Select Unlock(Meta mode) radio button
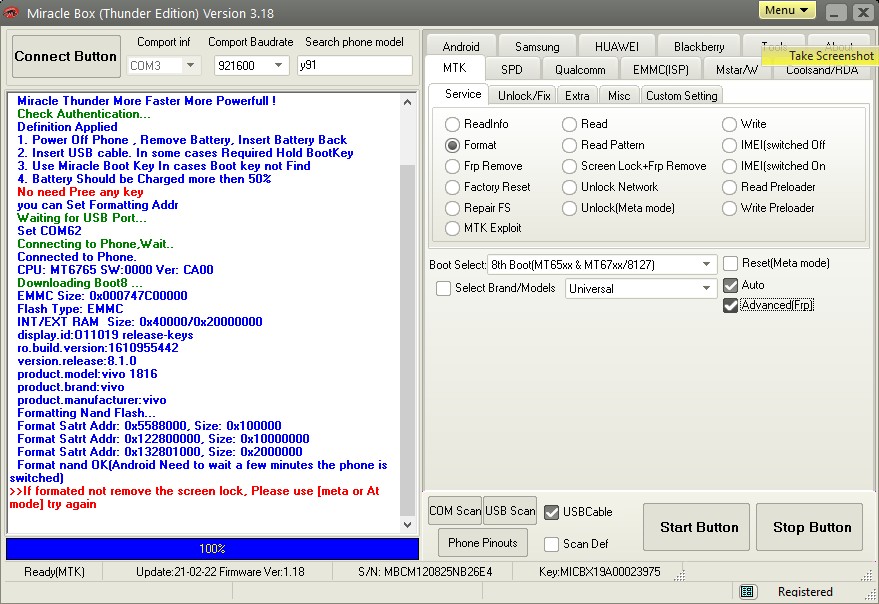879x604 pixels. tap(569, 208)
